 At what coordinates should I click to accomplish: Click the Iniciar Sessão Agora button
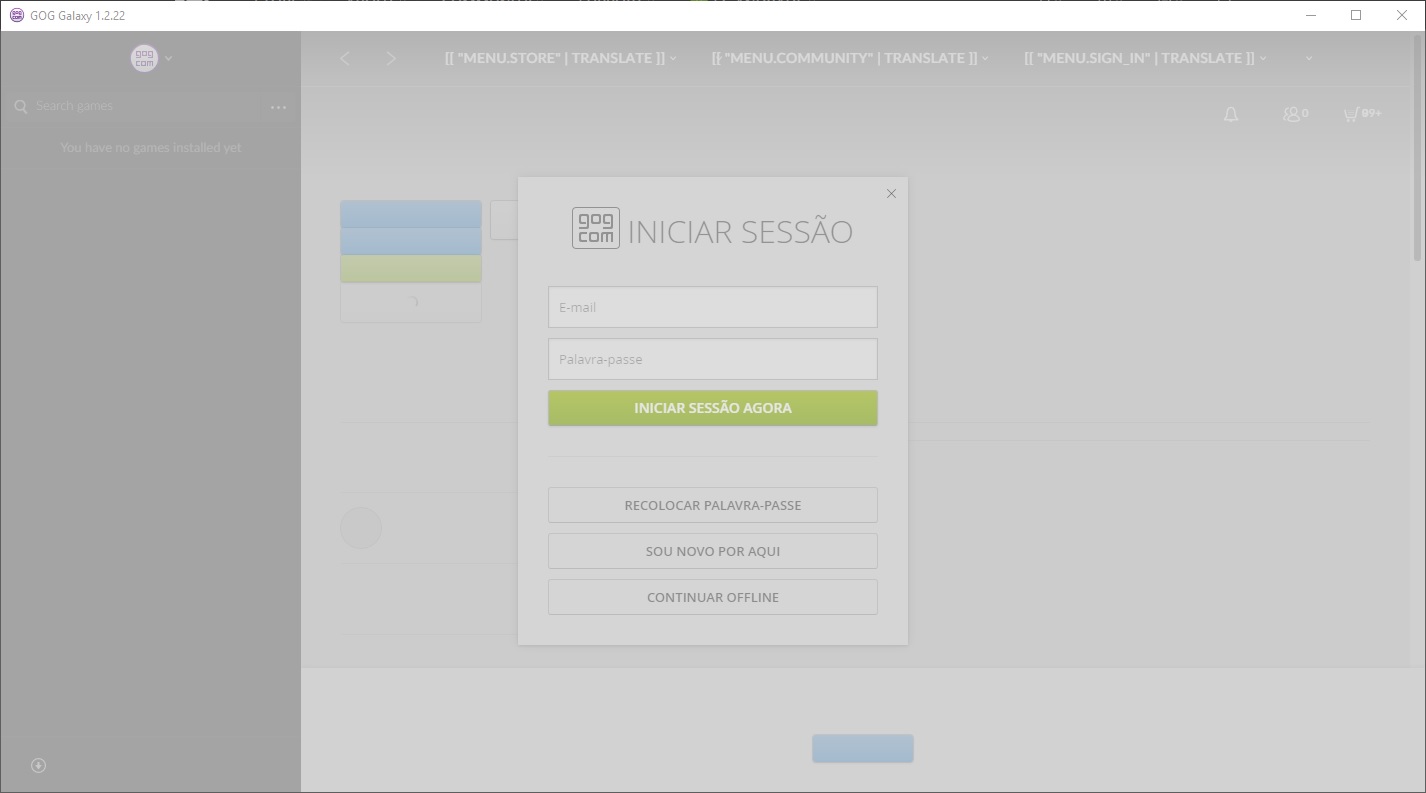click(x=712, y=408)
